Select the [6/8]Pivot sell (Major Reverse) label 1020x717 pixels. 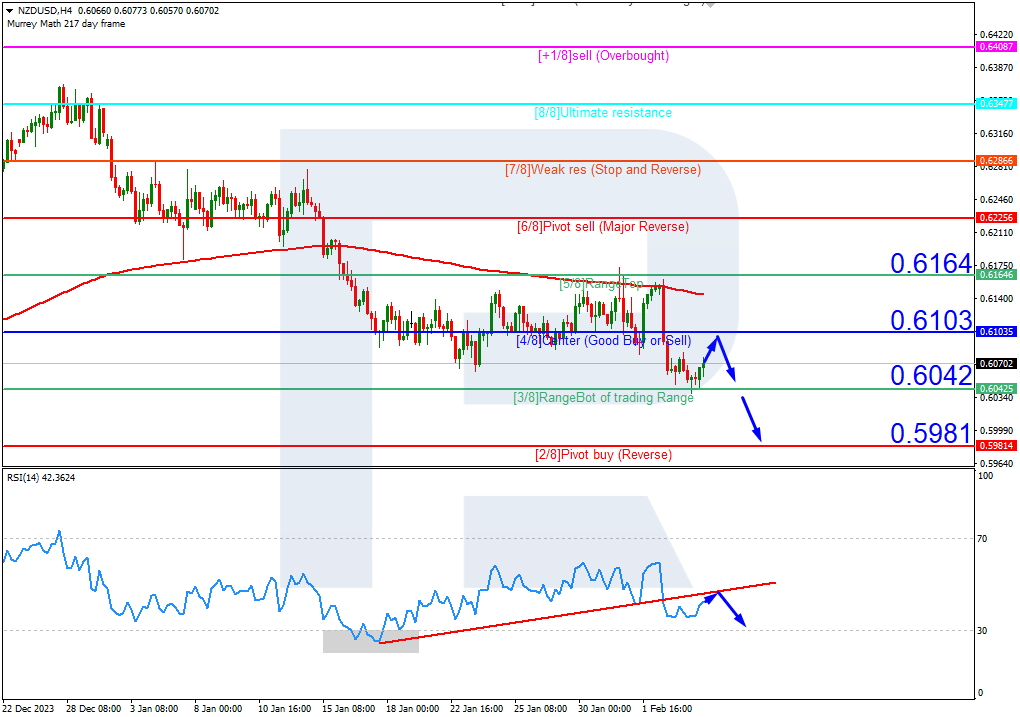click(601, 226)
